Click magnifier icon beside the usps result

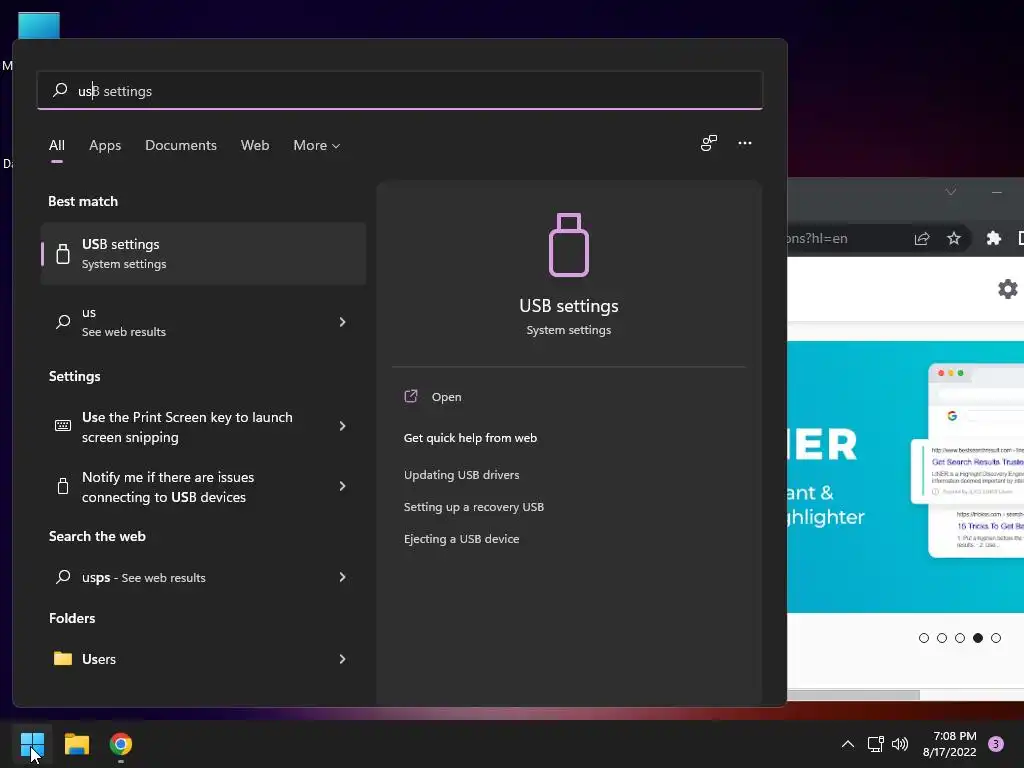point(63,577)
